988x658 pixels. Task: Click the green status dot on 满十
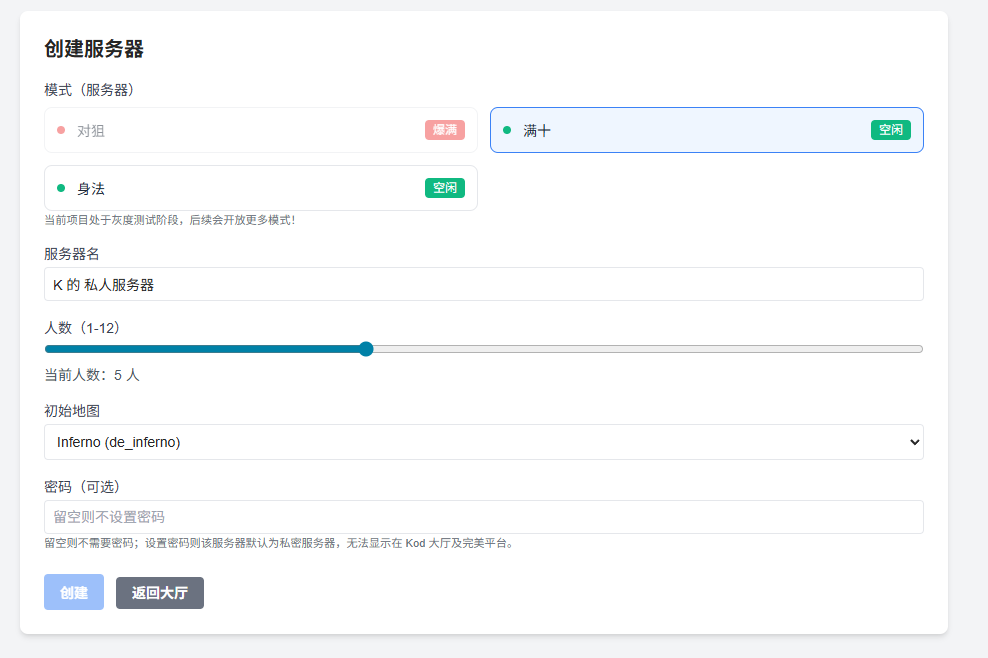click(507, 130)
